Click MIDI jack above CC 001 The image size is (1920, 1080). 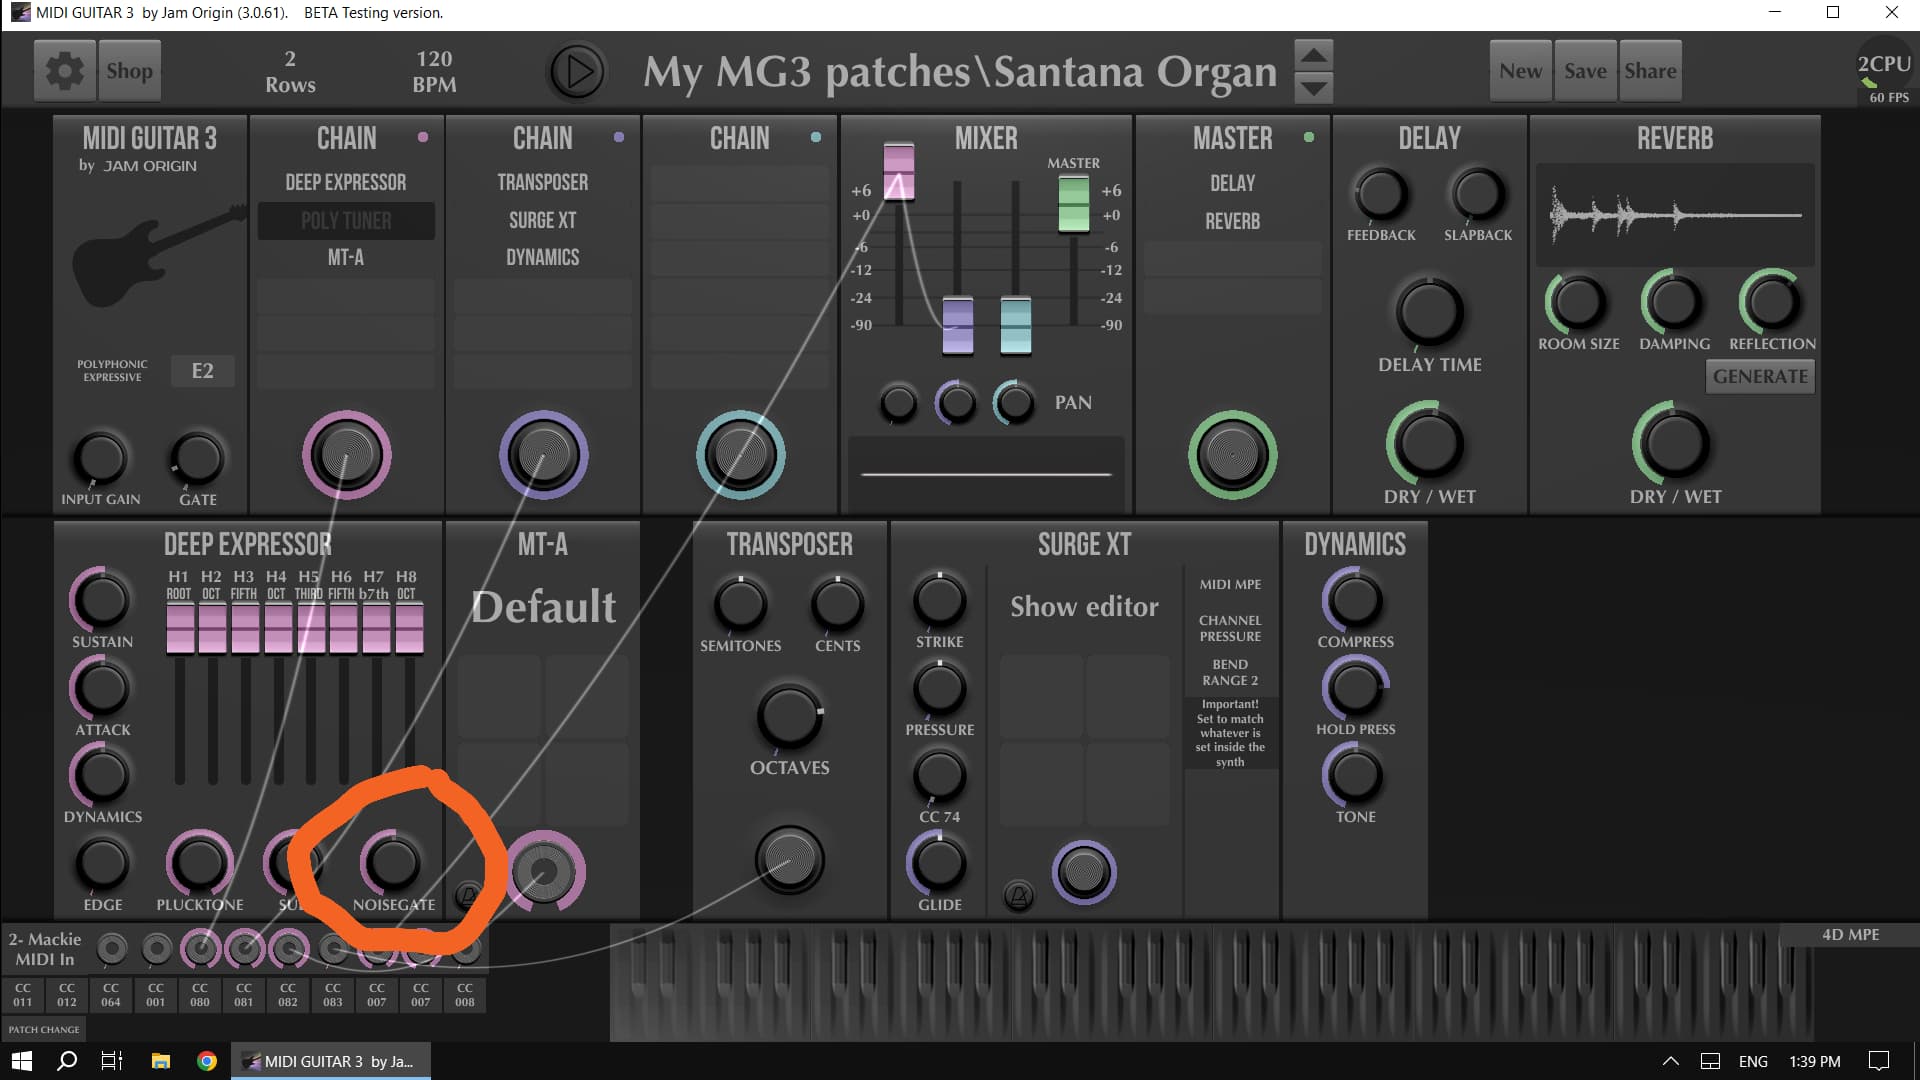pyautogui.click(x=156, y=948)
